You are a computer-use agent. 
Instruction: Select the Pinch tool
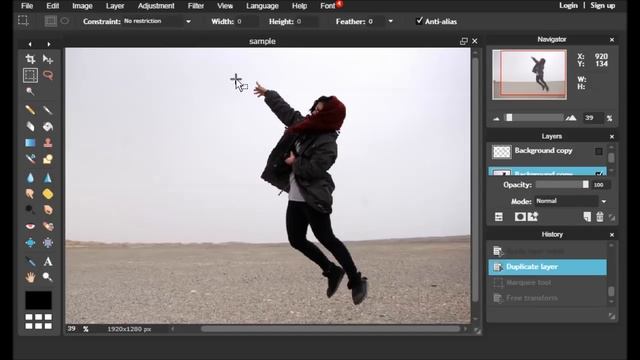pyautogui.click(x=48, y=243)
